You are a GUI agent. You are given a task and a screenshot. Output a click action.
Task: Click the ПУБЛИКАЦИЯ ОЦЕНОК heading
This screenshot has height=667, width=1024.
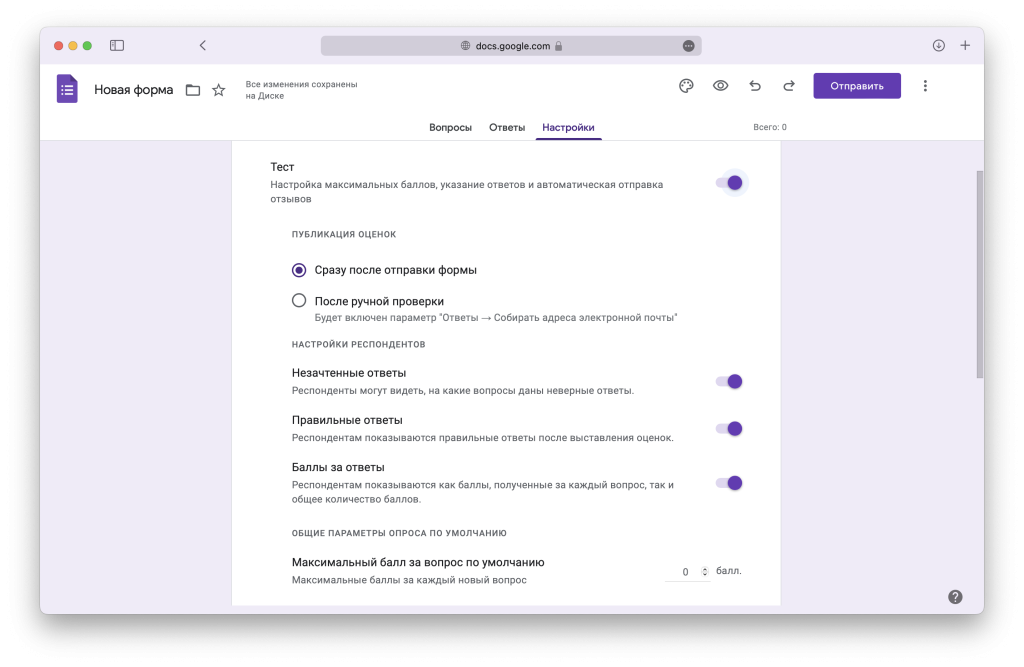pos(344,235)
